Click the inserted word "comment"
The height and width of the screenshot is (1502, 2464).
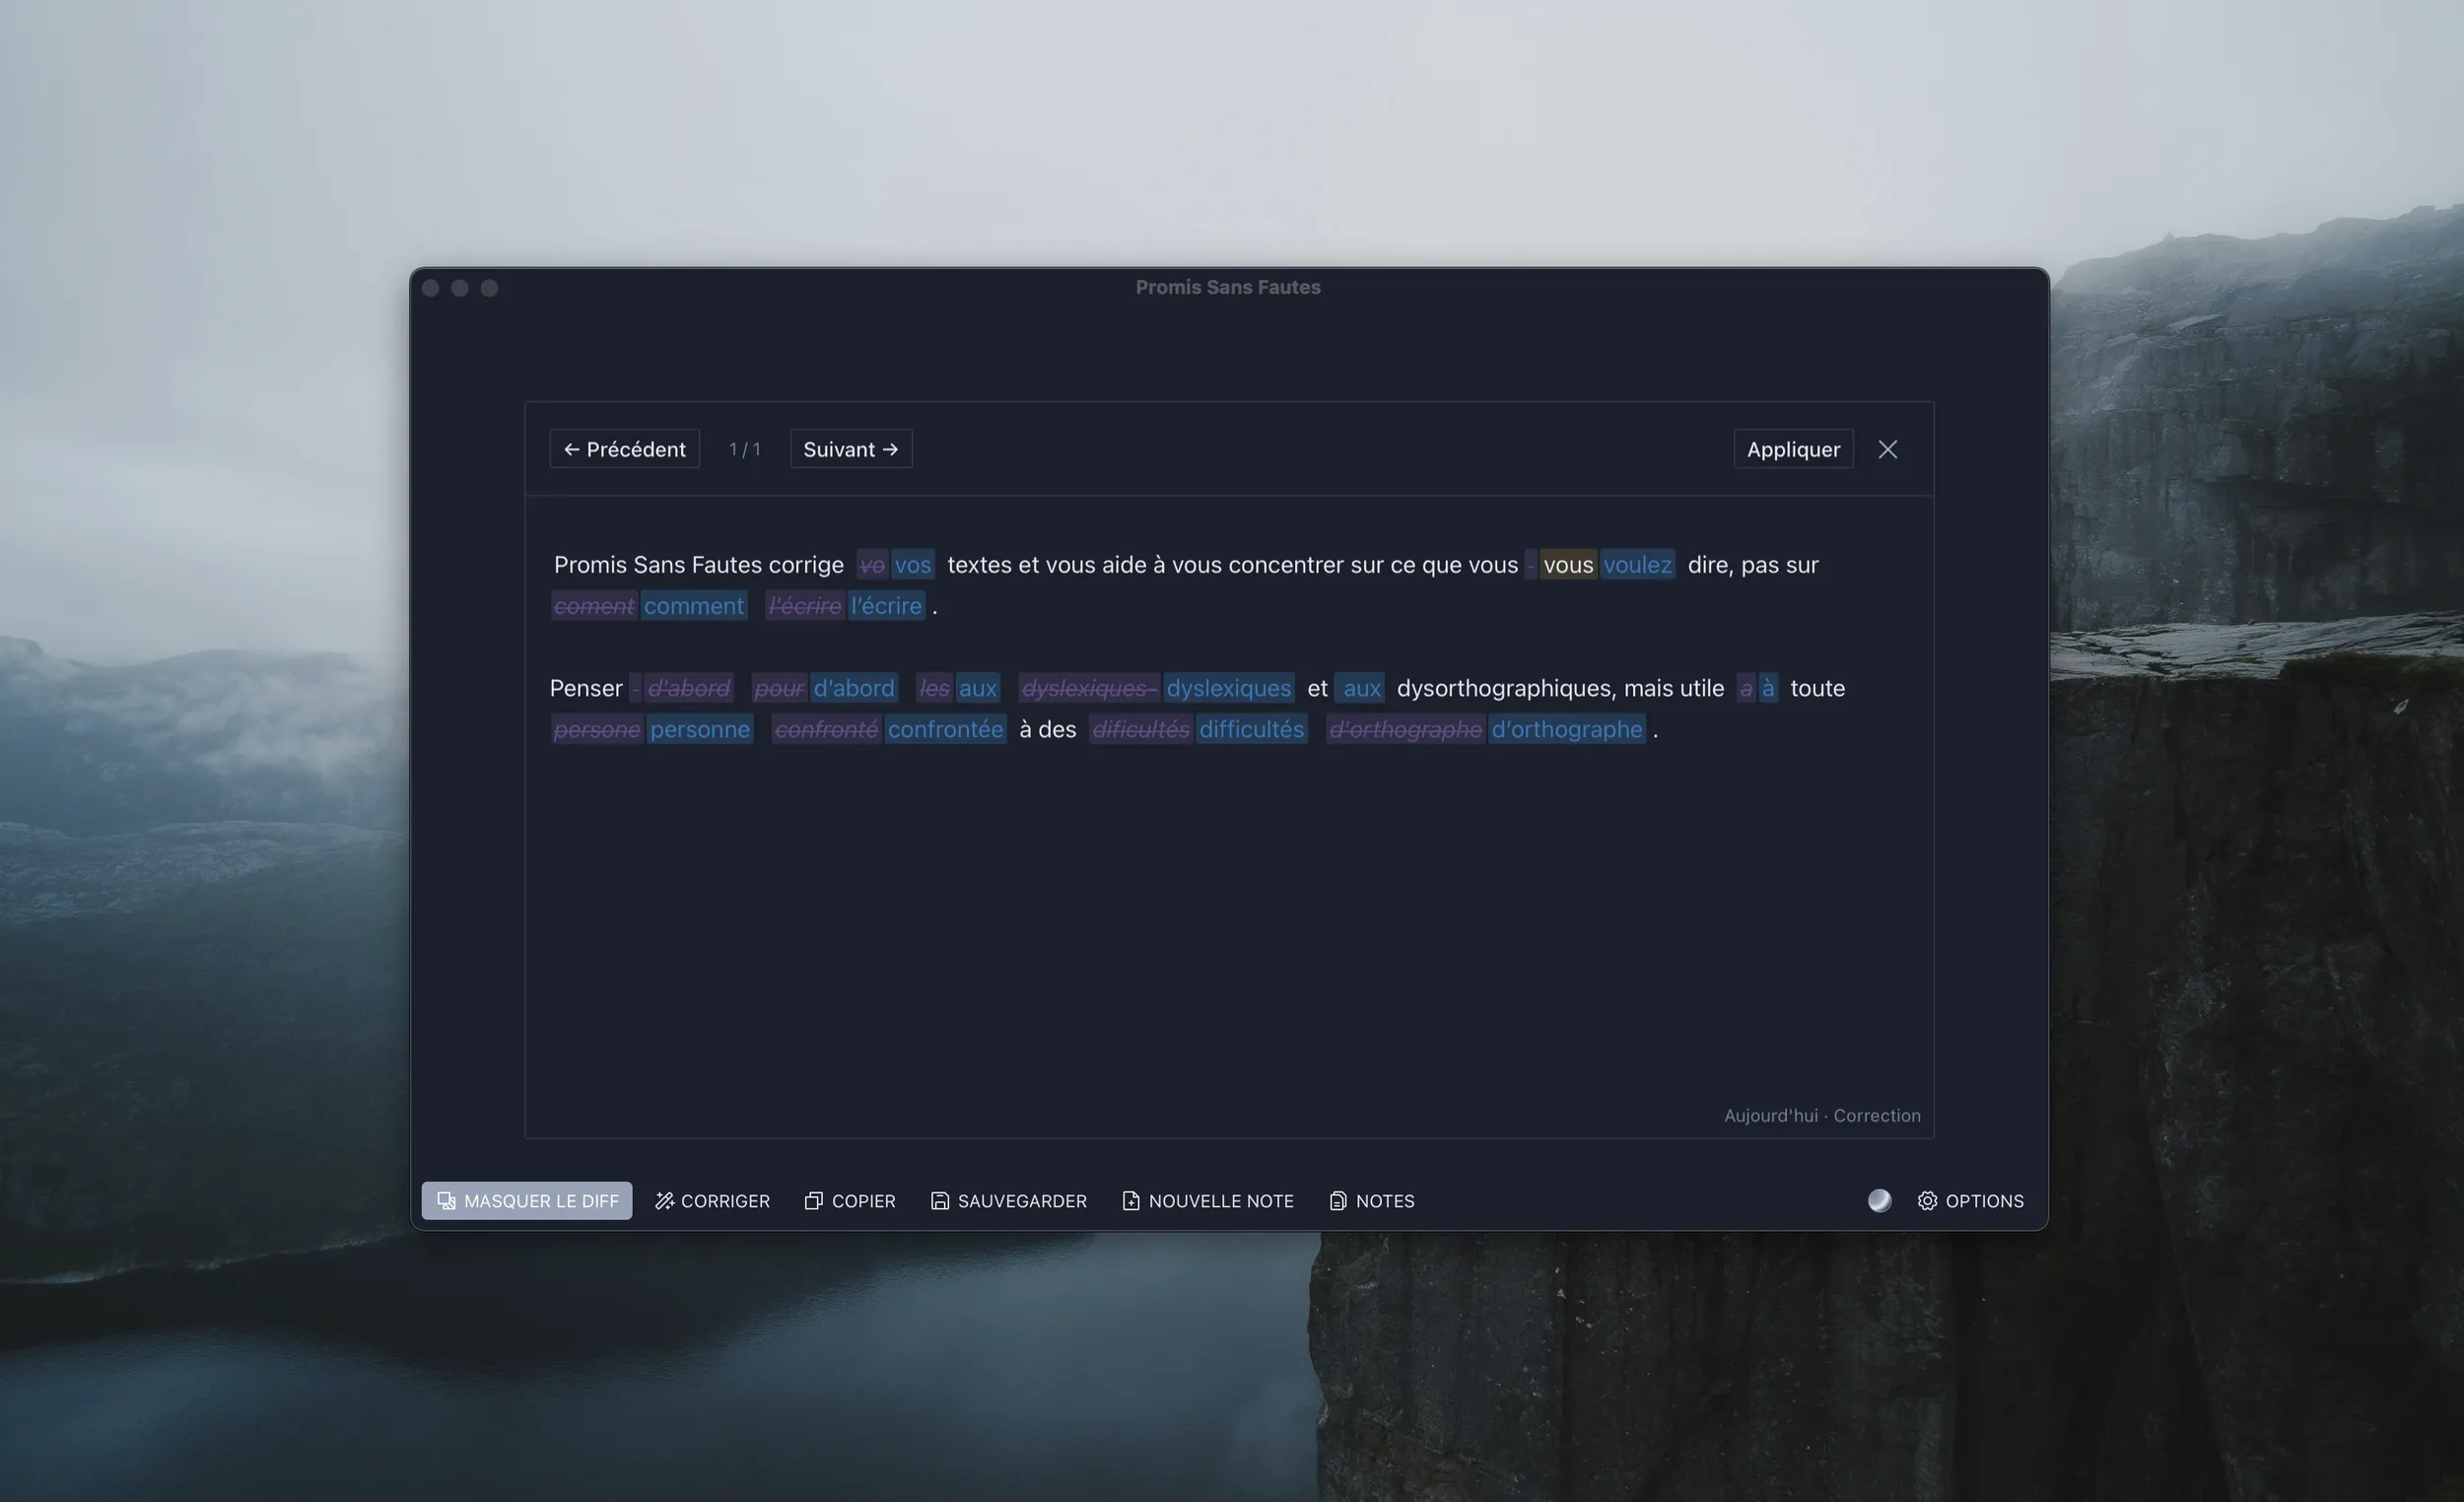[x=693, y=606]
